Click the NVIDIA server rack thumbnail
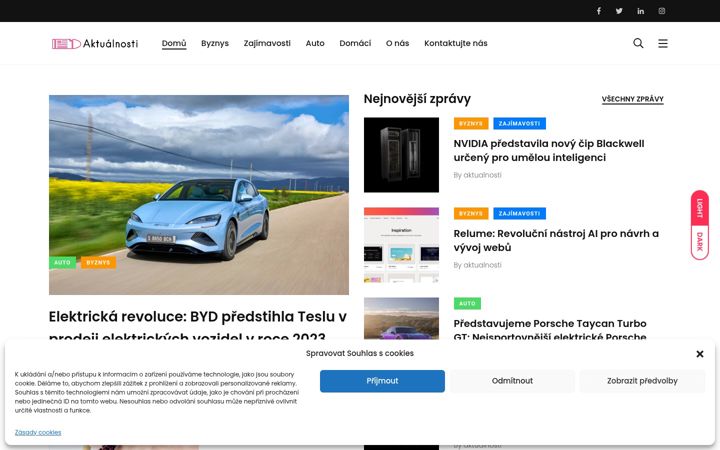Screen dimensions: 720x450 click(401, 155)
